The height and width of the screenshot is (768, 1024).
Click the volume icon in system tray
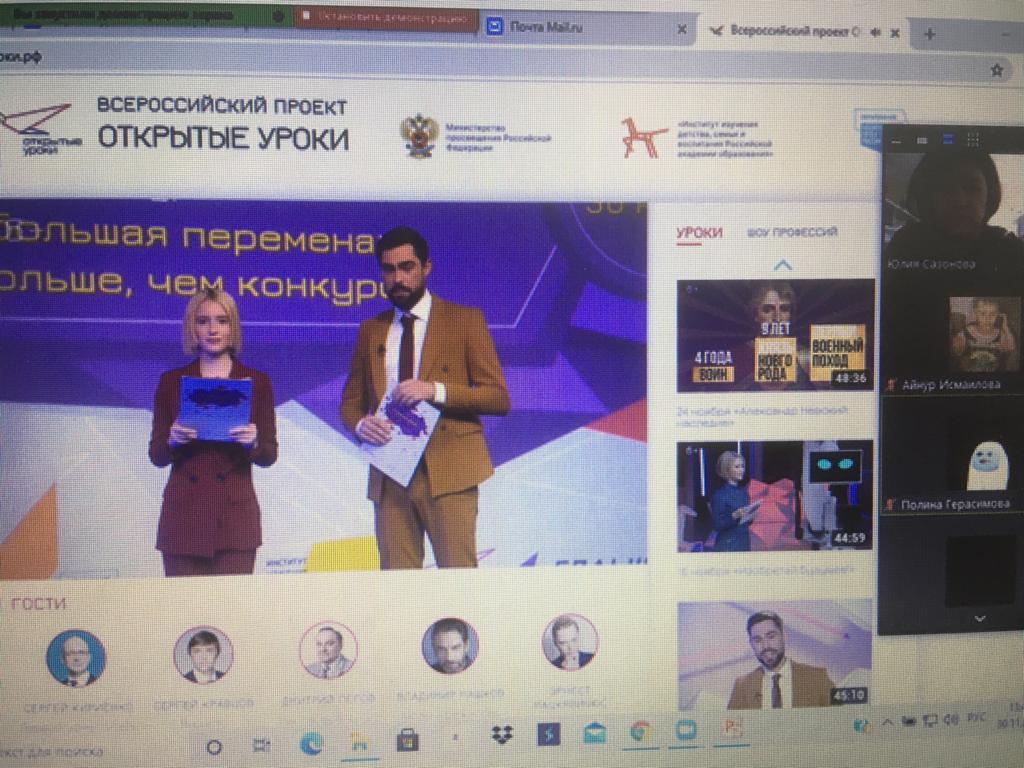(x=950, y=720)
